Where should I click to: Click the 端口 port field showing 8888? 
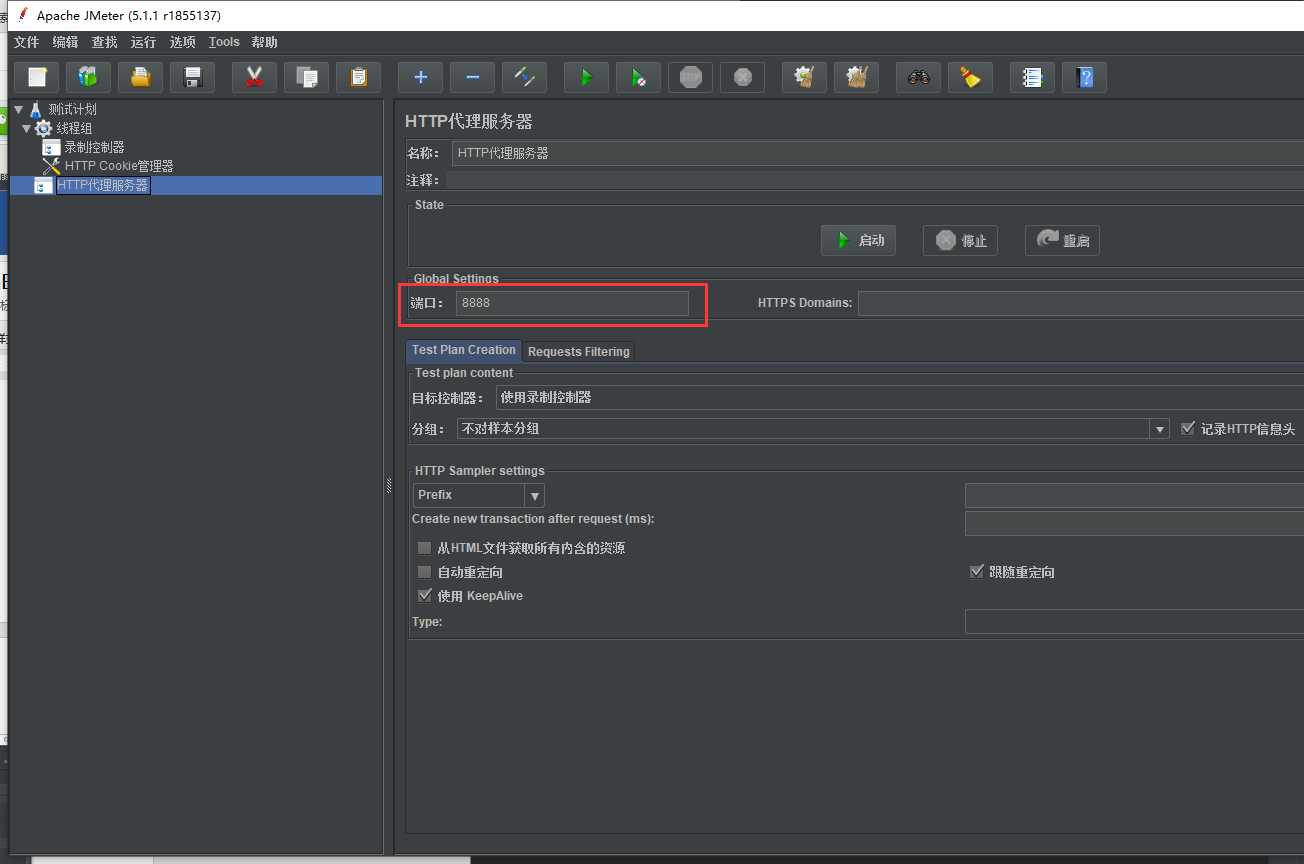coord(572,302)
